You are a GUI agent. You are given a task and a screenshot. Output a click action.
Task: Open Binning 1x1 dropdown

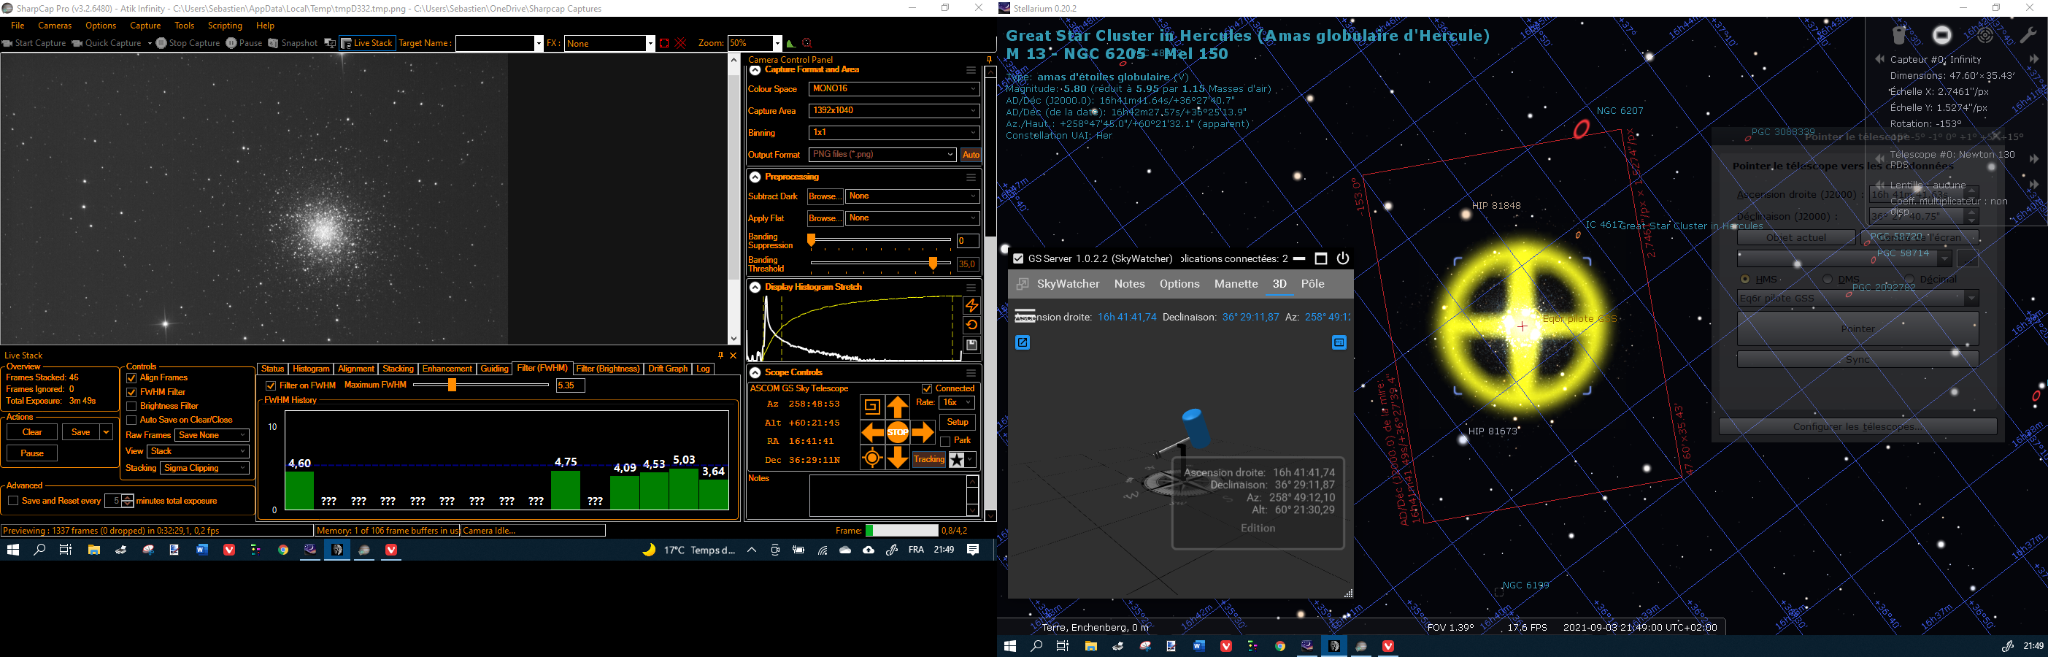894,133
